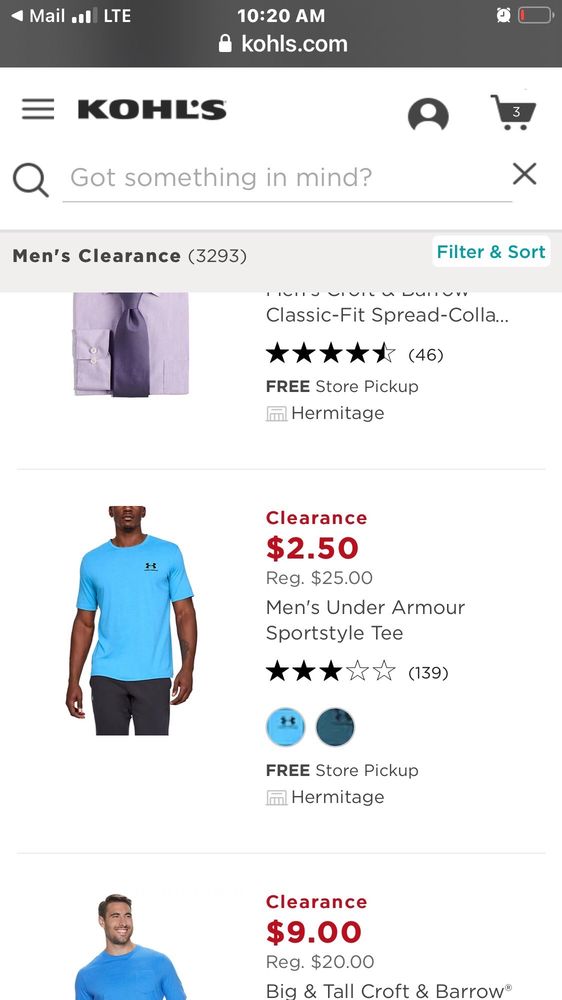562x1000 pixels.
Task: Open the hamburger navigation menu
Action: (x=38, y=109)
